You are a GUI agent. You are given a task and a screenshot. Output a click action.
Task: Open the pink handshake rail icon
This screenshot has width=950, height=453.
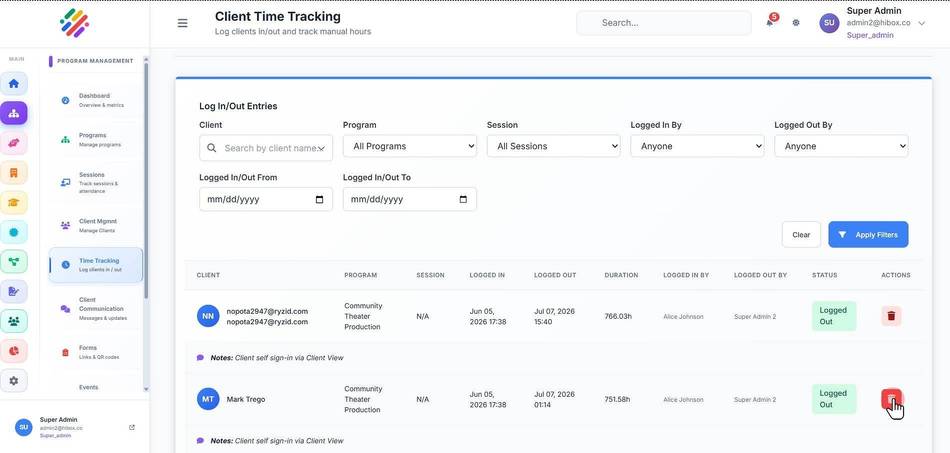tap(14, 143)
